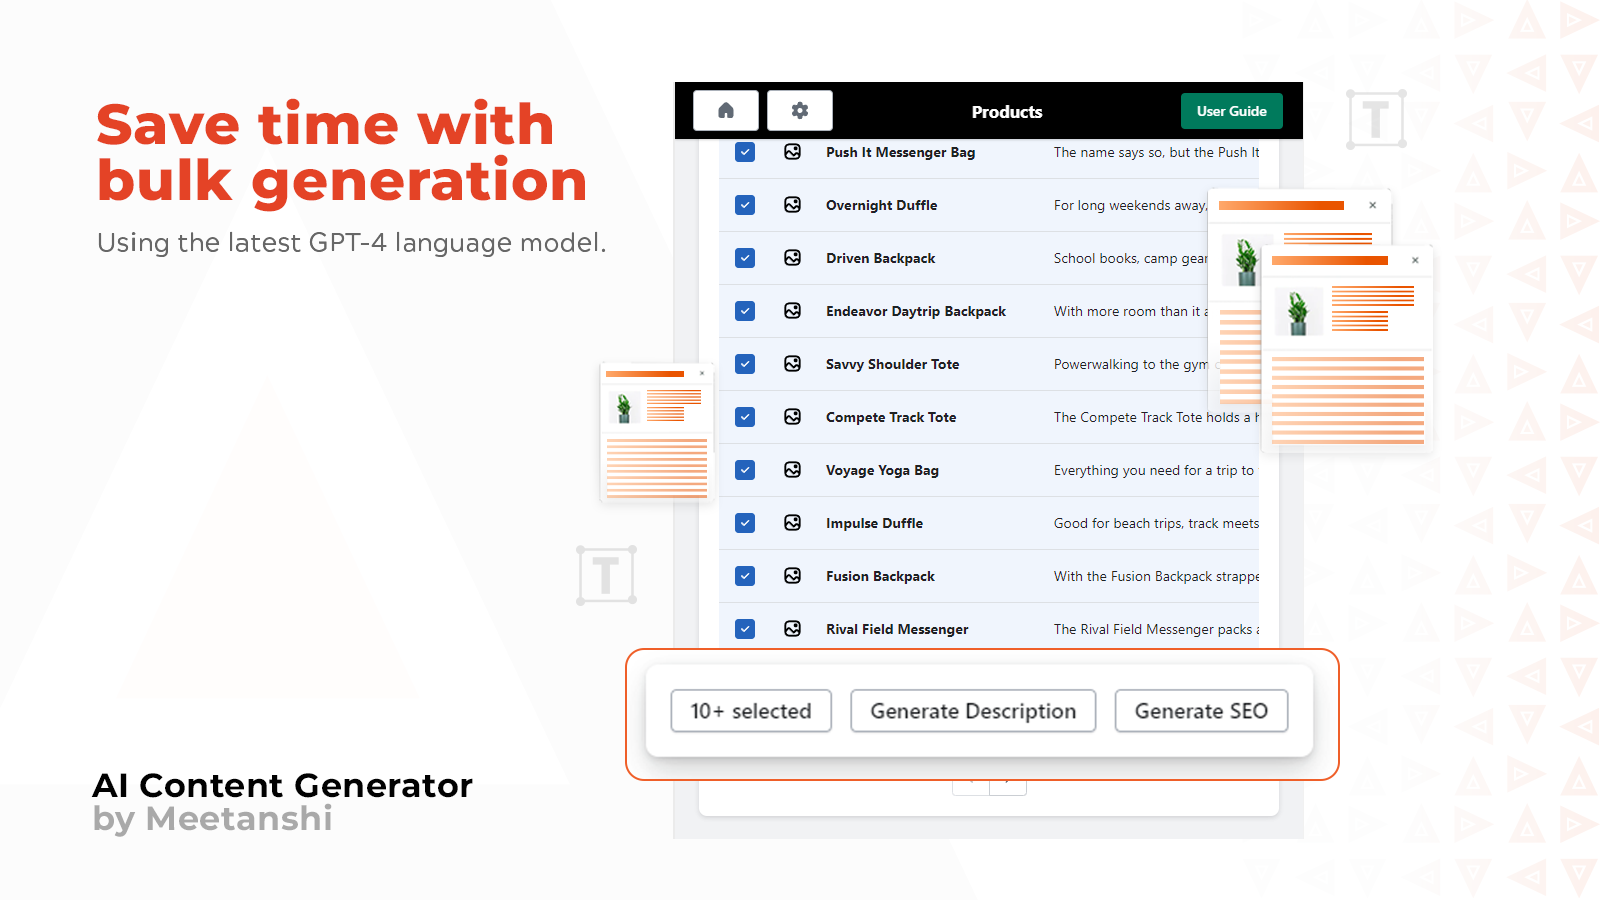The image size is (1600, 900).
Task: Uncheck the Voyage Yoga Bag checkbox
Action: (745, 470)
